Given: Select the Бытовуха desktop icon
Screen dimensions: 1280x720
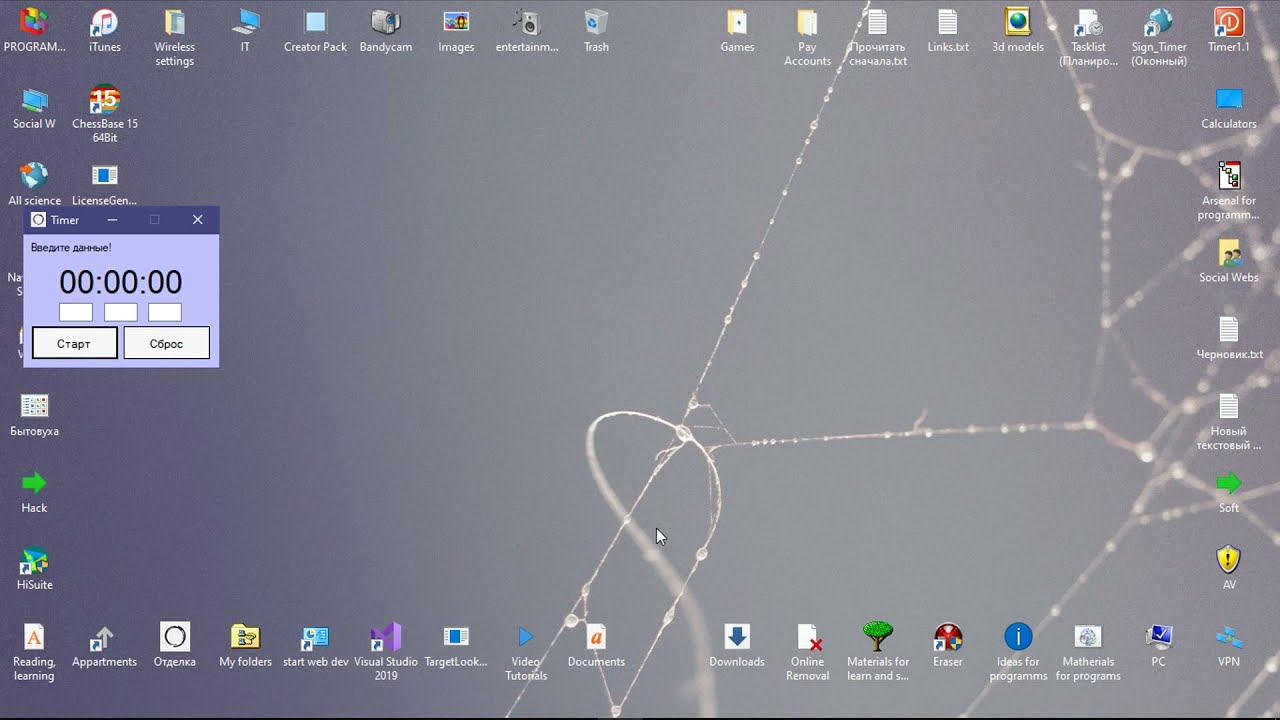Looking at the screenshot, I should pos(34,406).
